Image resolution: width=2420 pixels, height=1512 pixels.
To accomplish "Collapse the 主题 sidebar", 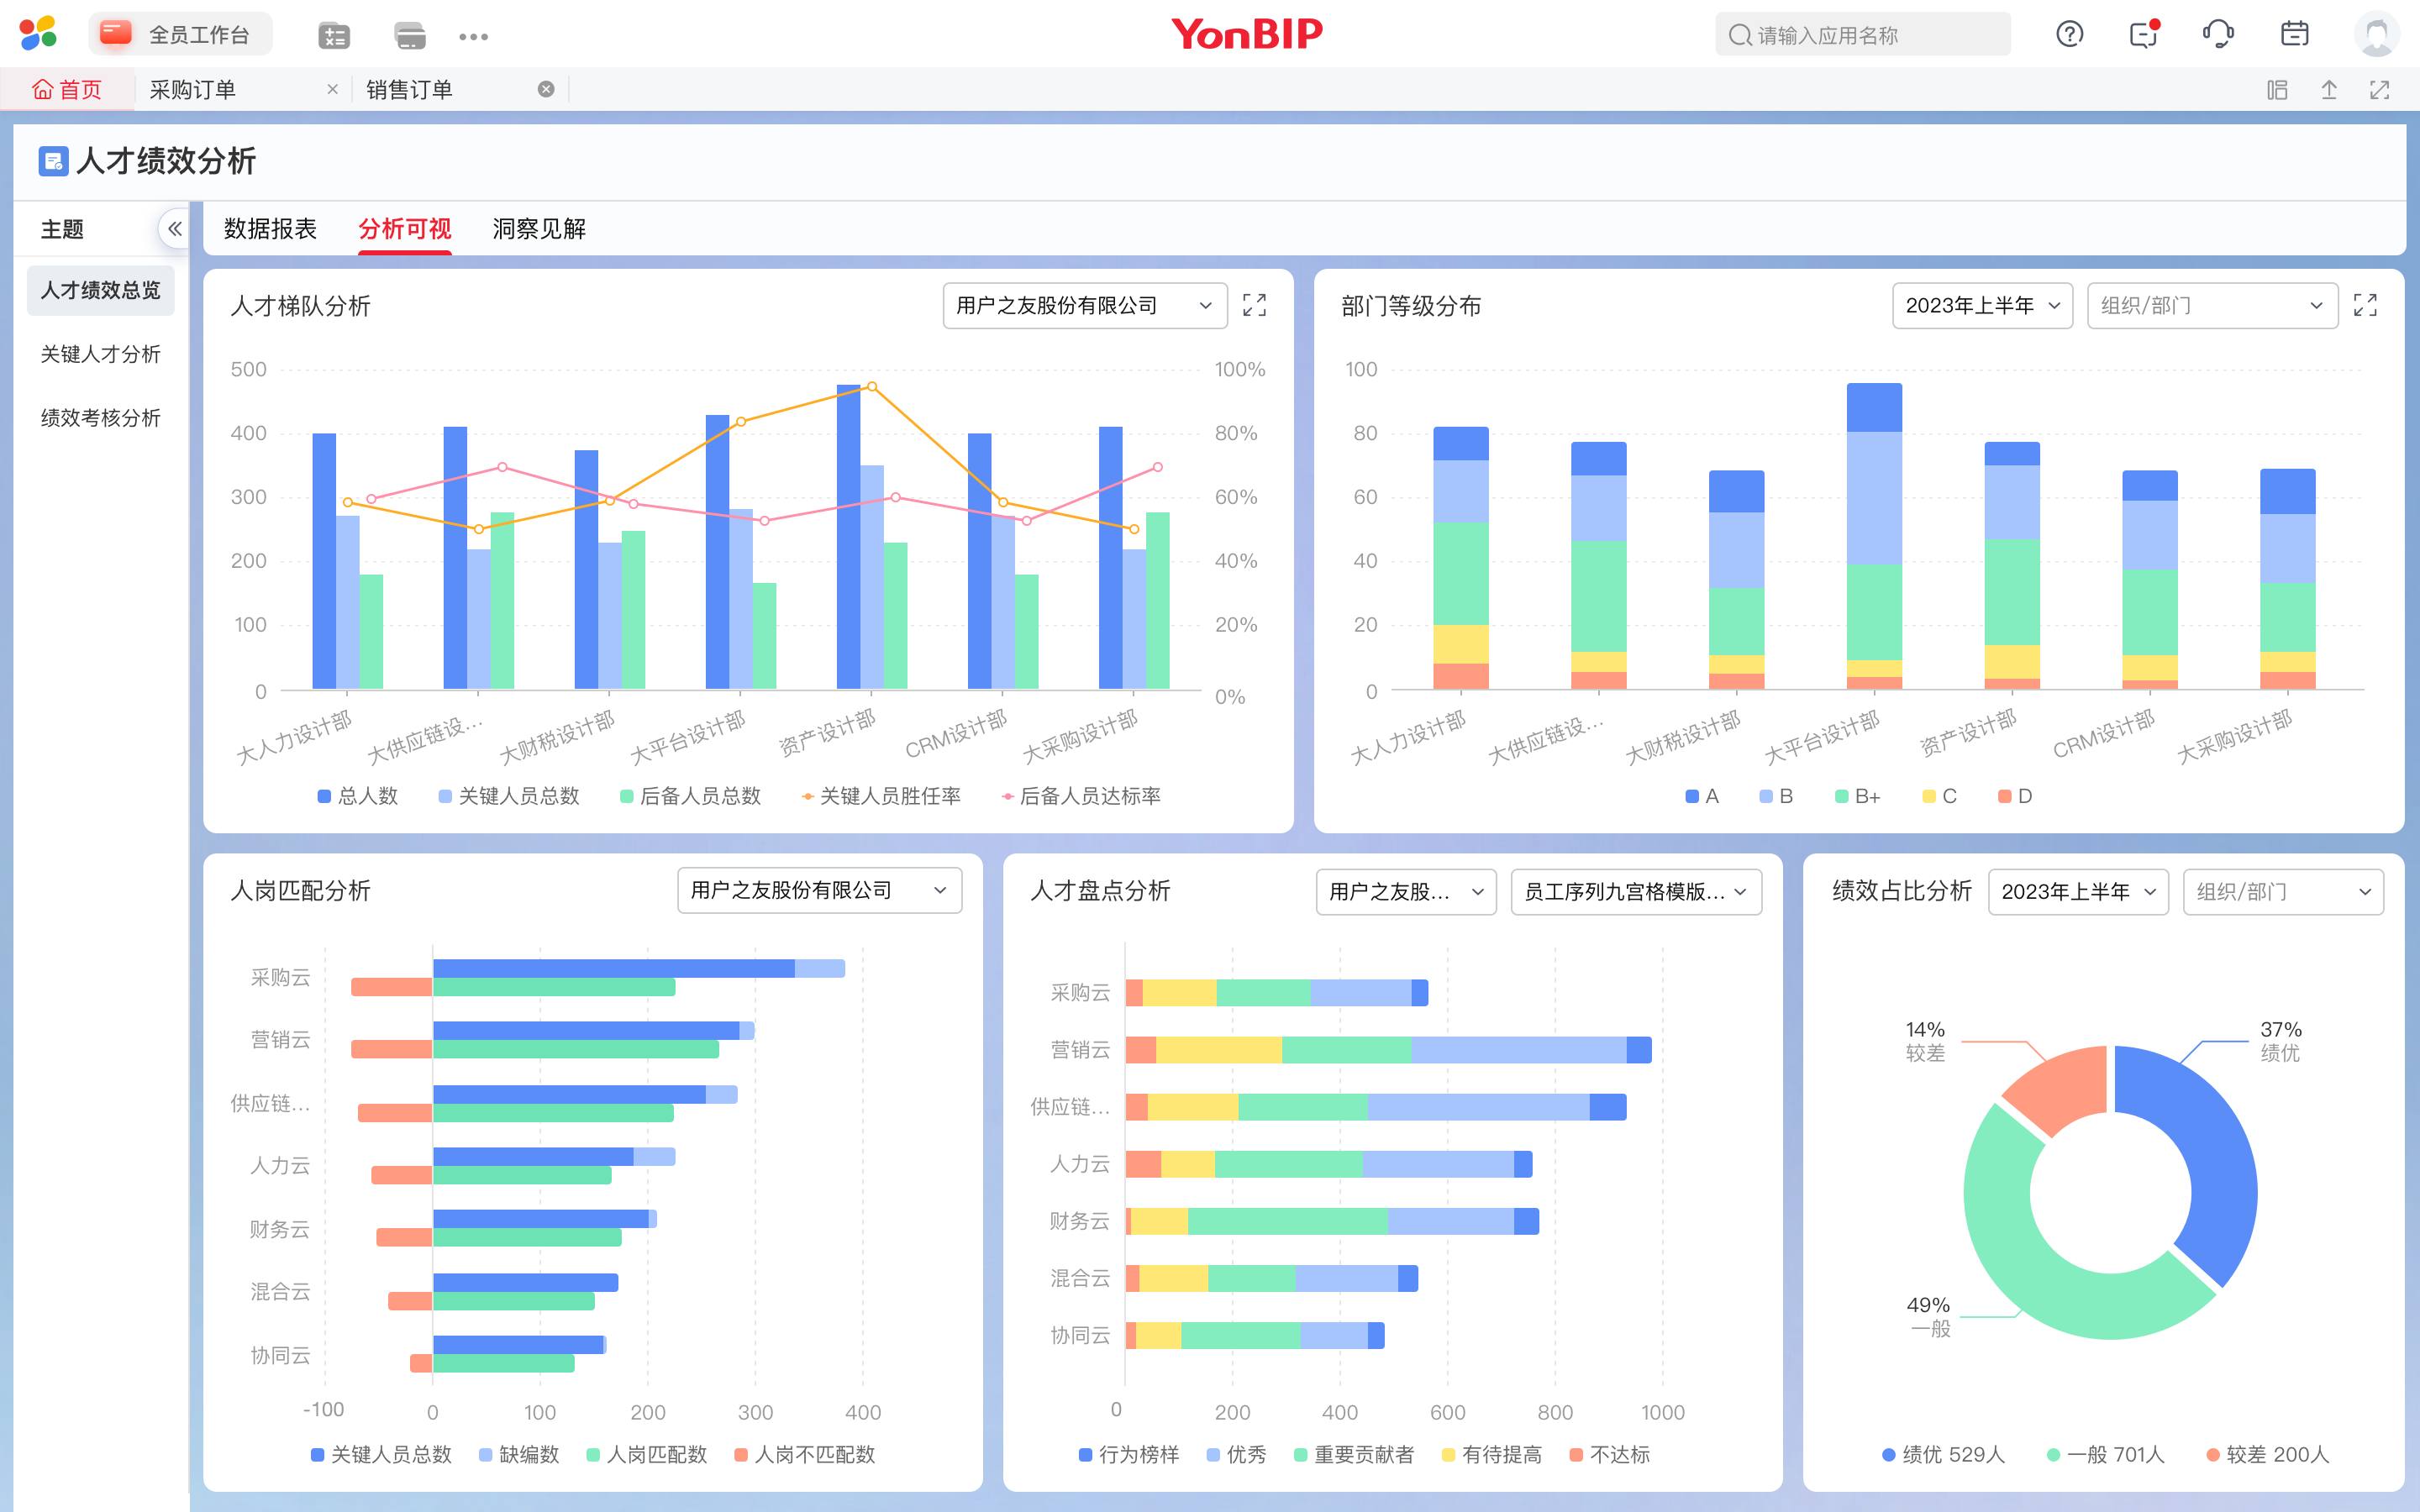I will [174, 229].
